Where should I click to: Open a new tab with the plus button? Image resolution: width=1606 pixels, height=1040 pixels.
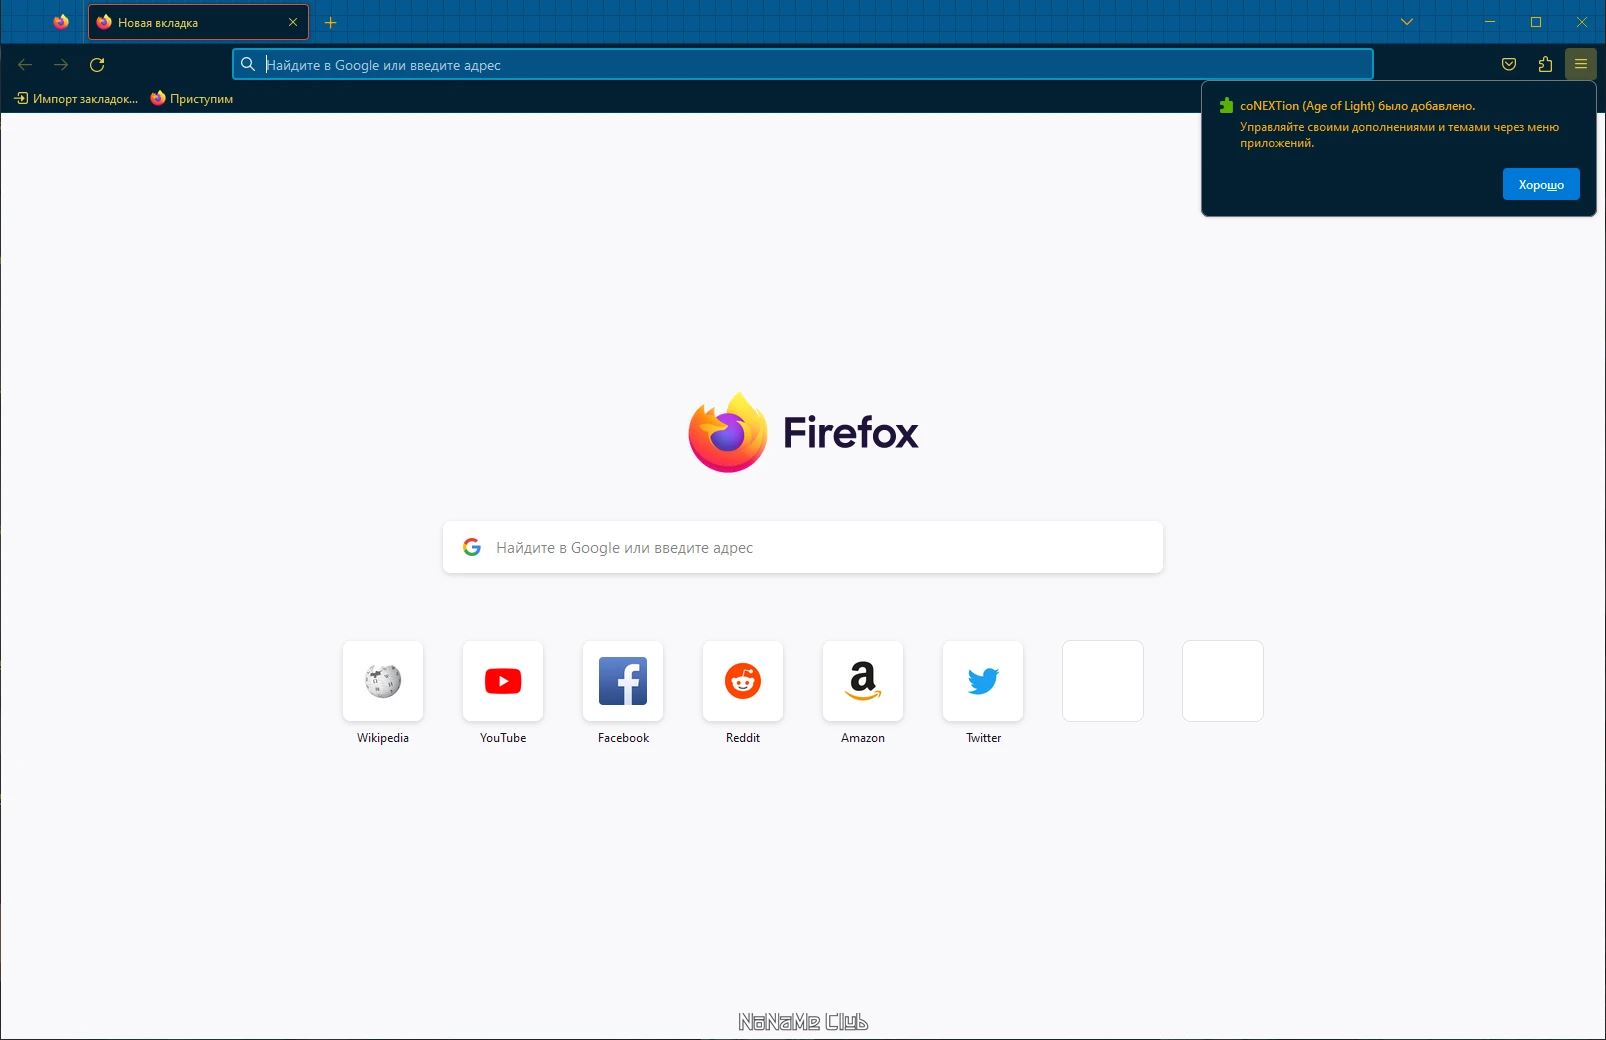coord(331,21)
